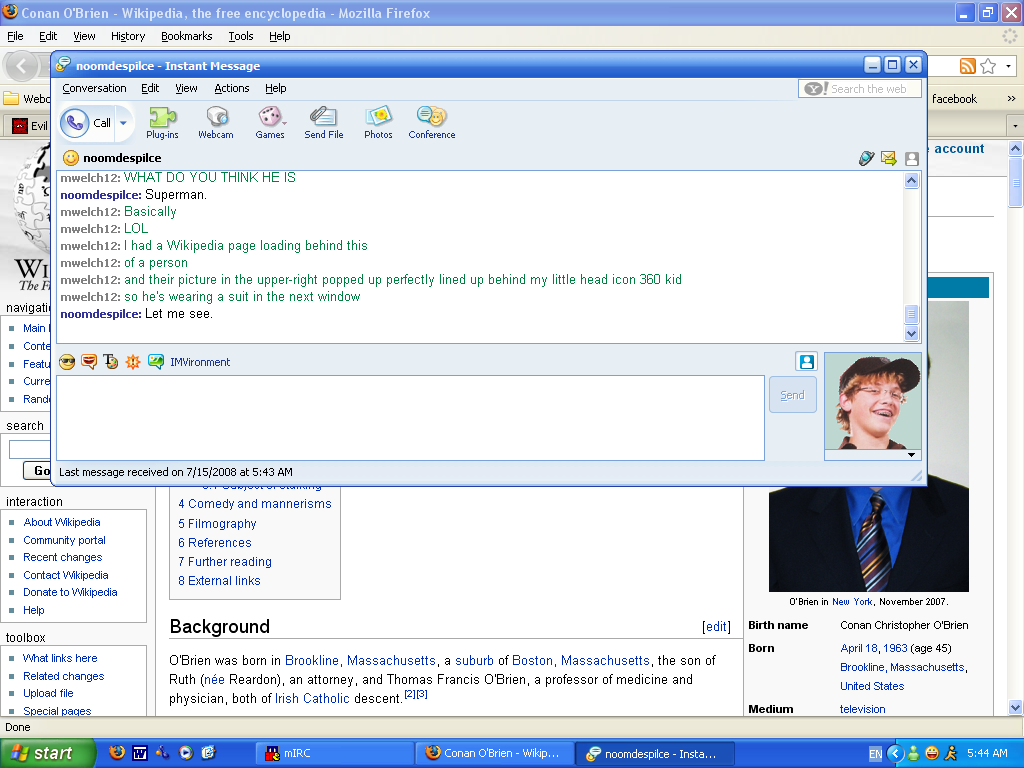Click the phone icon right of contact name
Screen dimensions: 1024x768
[x=867, y=158]
